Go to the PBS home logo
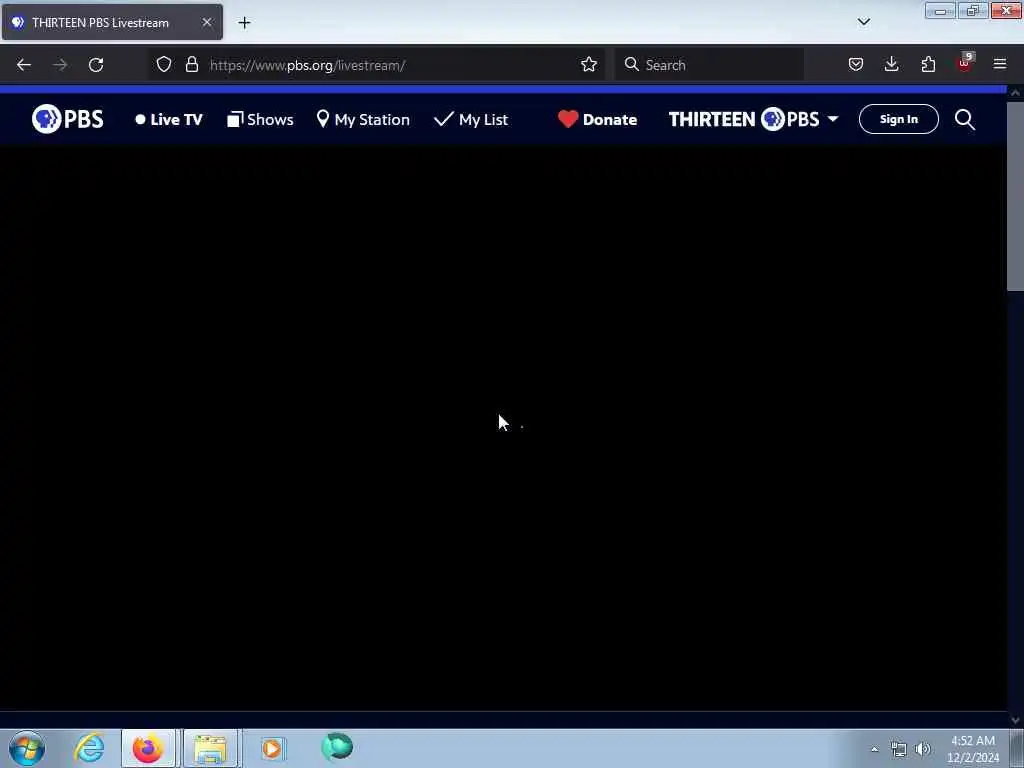 click(x=68, y=119)
